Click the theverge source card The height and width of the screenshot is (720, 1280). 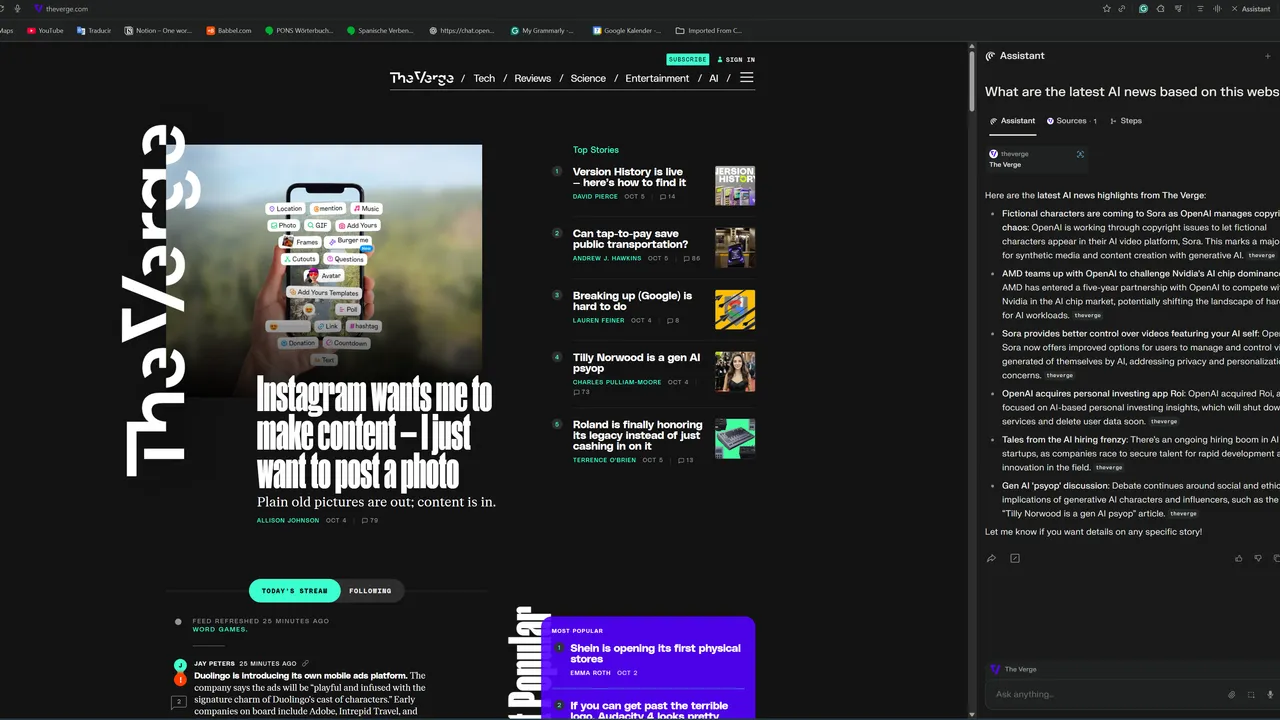pyautogui.click(x=1036, y=160)
